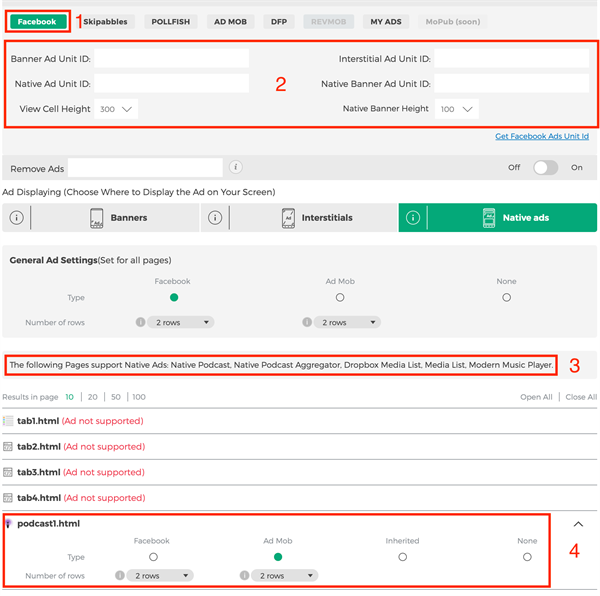Switch to the AD MOB tab
Viewport: 600px width, 596px height.
231,21
